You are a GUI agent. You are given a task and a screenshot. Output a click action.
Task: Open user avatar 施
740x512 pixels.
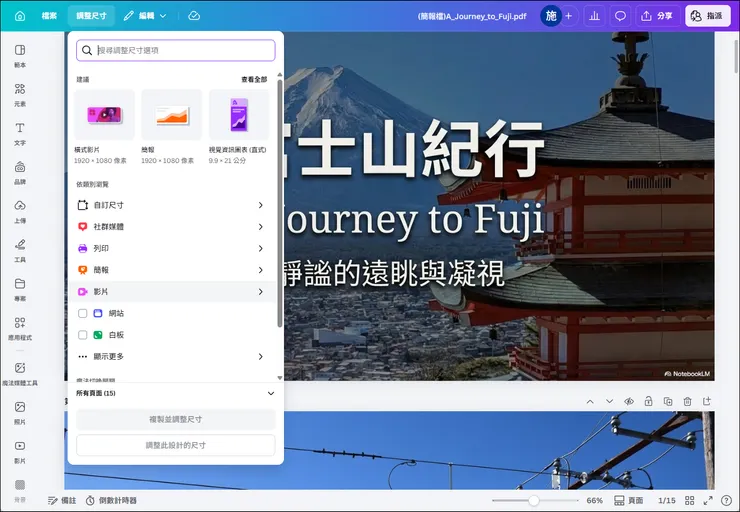coord(551,16)
